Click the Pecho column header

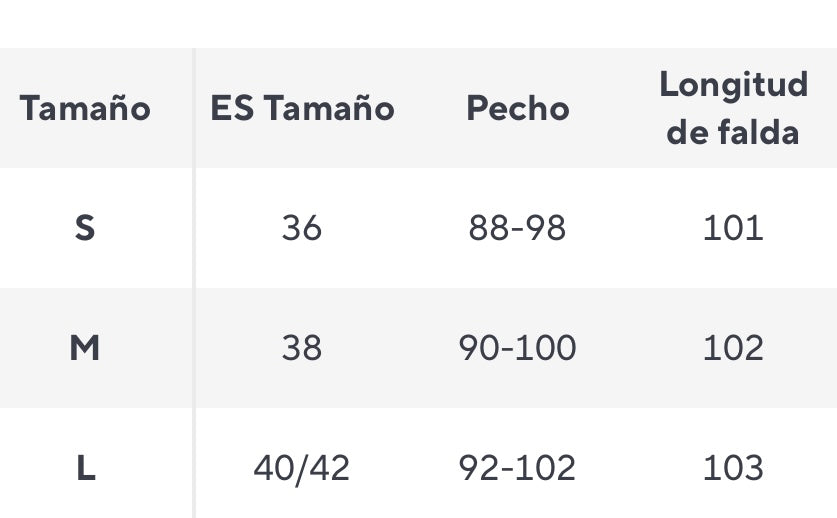pyautogui.click(x=518, y=108)
